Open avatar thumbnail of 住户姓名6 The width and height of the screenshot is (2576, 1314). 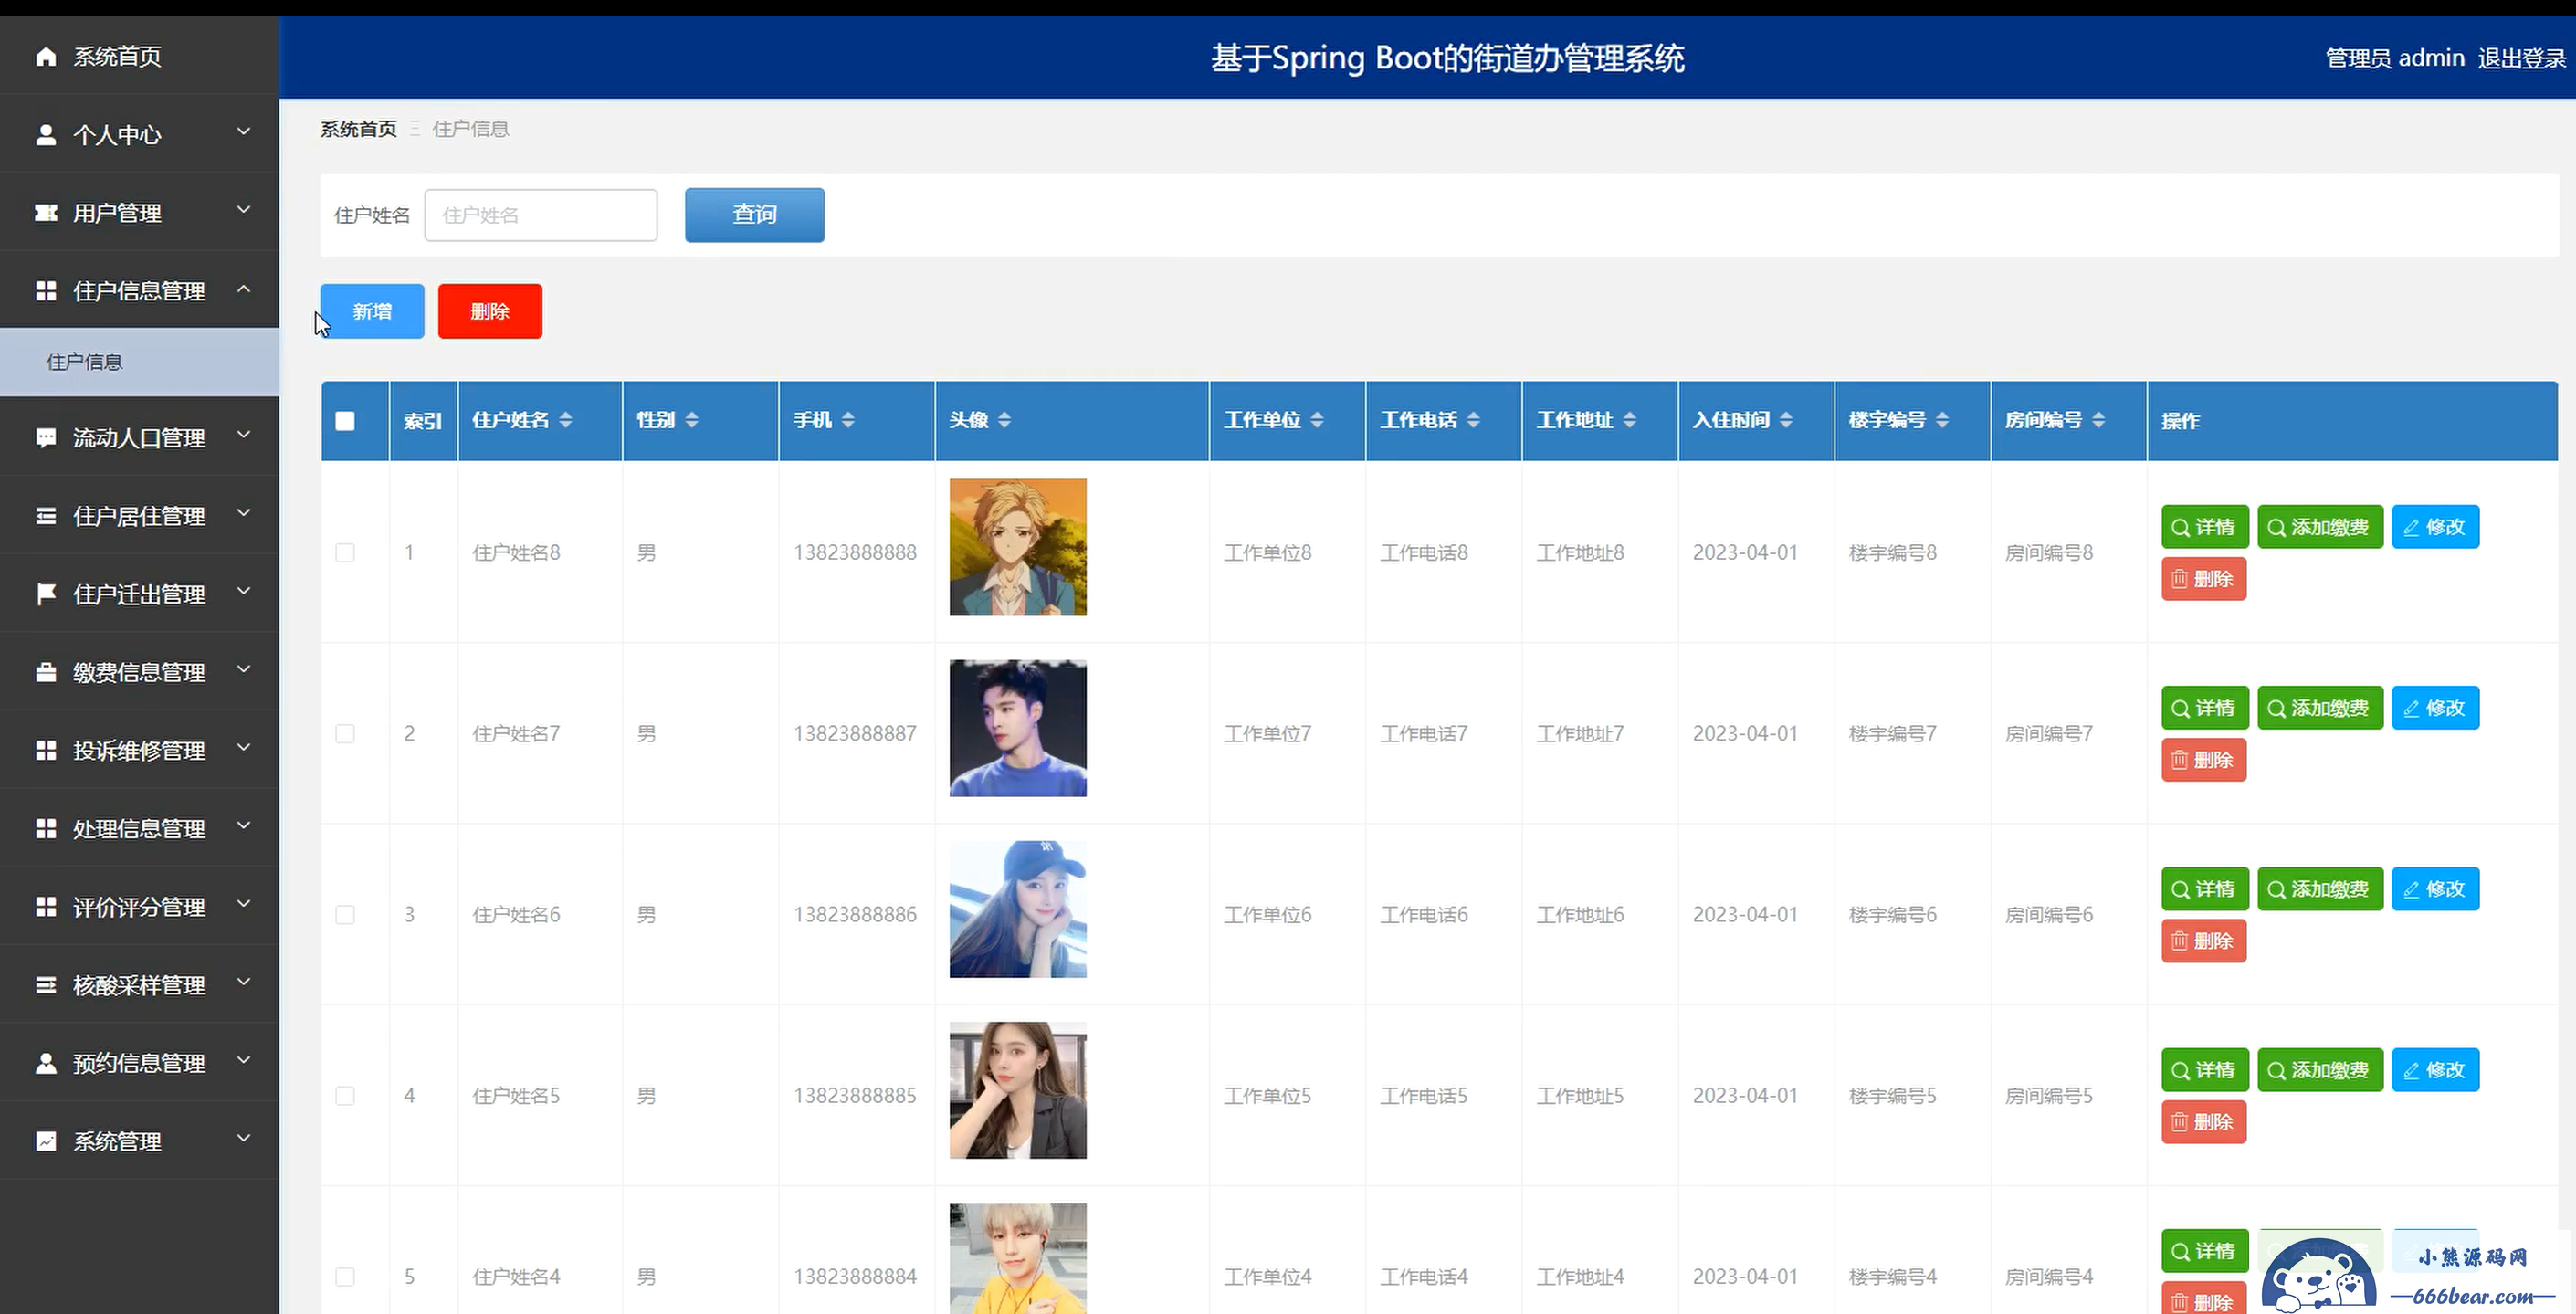[1018, 909]
